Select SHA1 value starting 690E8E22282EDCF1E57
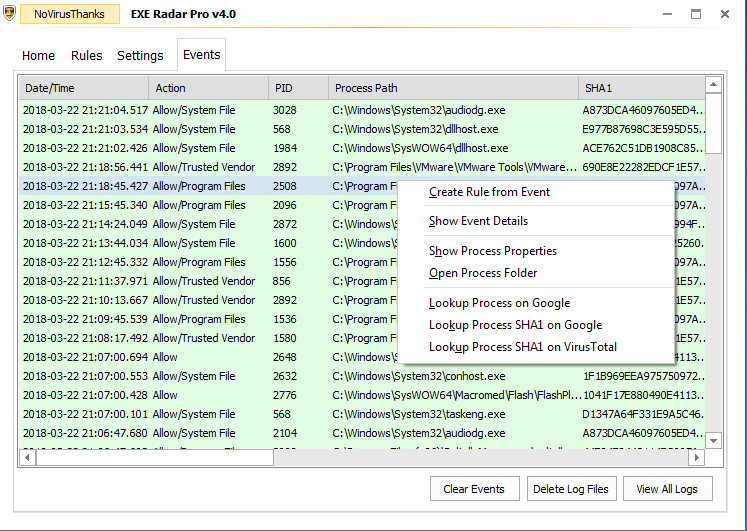Viewport: 747px width, 531px height. click(x=643, y=167)
